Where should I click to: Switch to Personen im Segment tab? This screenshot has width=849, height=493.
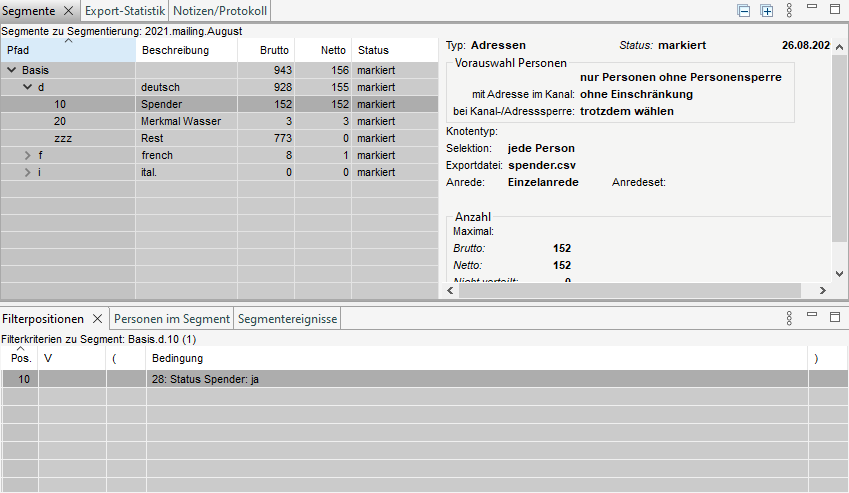[171, 319]
